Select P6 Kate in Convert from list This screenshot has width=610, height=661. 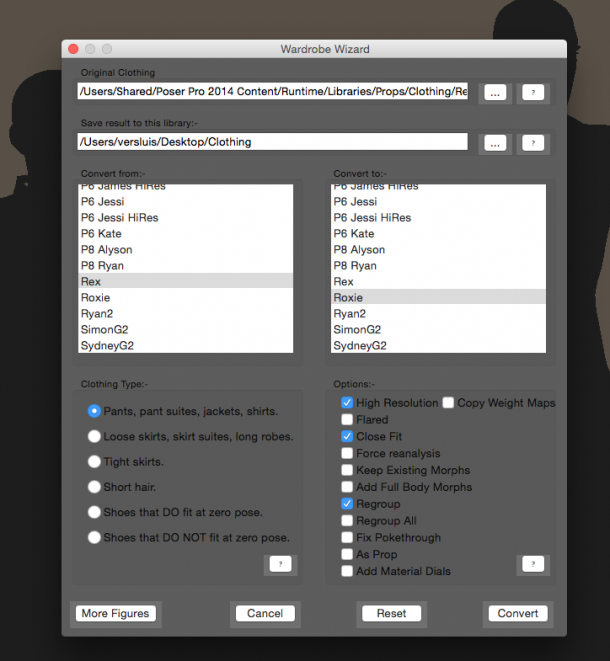185,234
